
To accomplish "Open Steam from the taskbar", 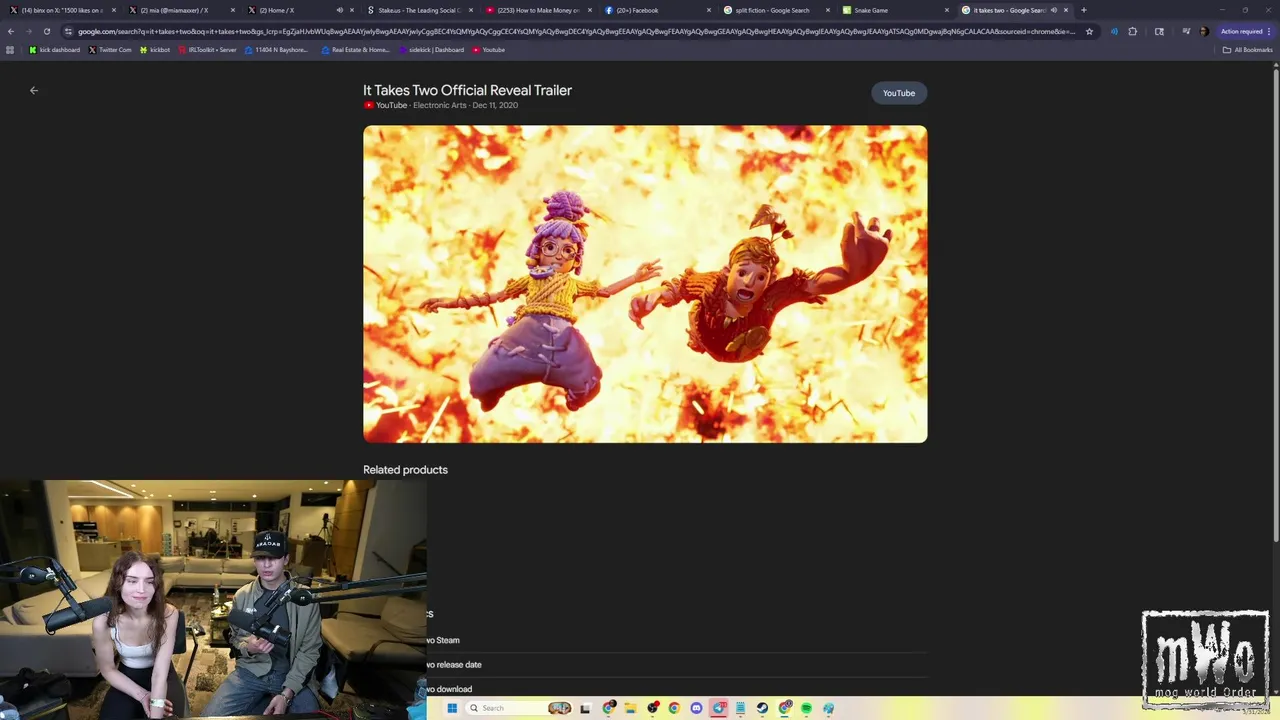I will click(762, 708).
